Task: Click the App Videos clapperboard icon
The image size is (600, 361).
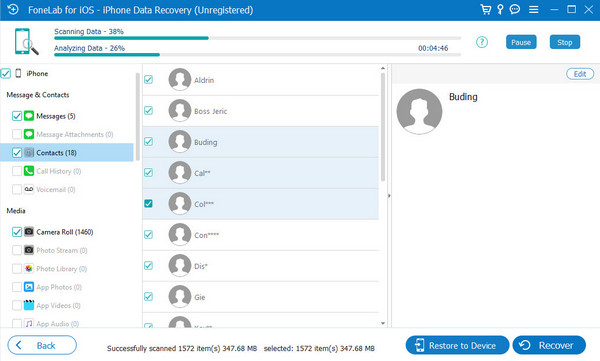Action: tap(29, 305)
